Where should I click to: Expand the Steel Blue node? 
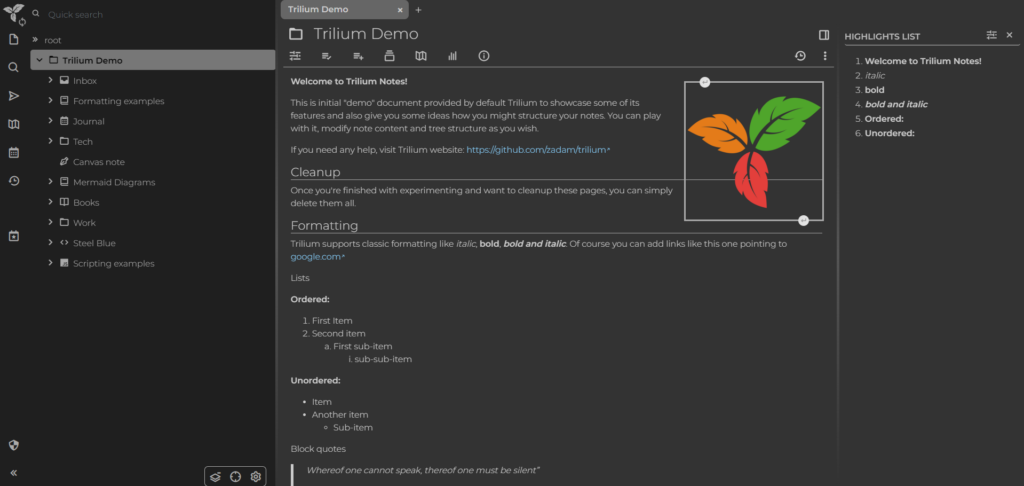[50, 242]
